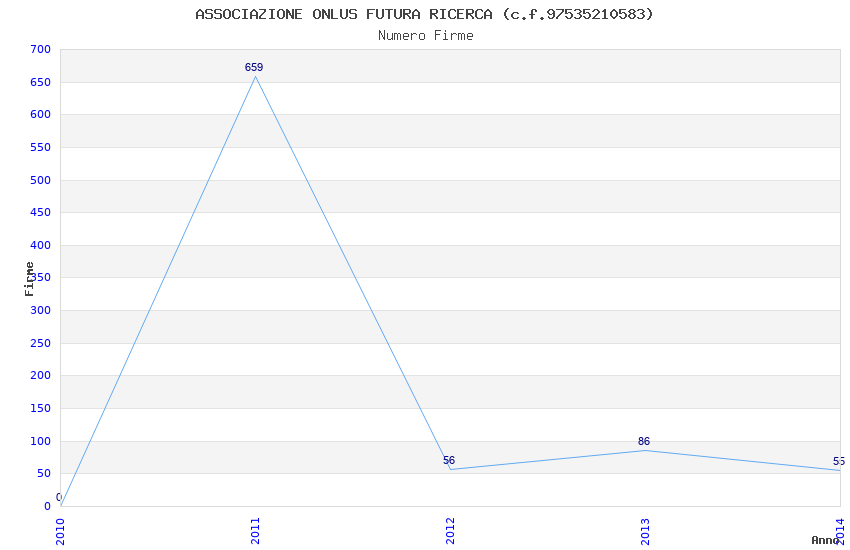Click the y-axis value 450
The height and width of the screenshot is (550, 850).
click(x=41, y=212)
